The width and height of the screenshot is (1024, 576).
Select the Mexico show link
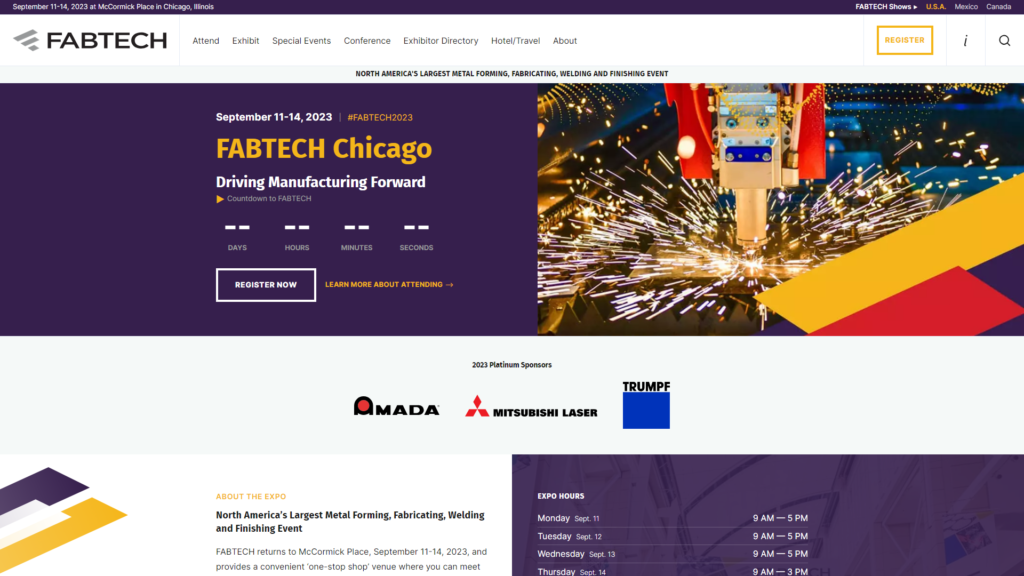click(966, 7)
